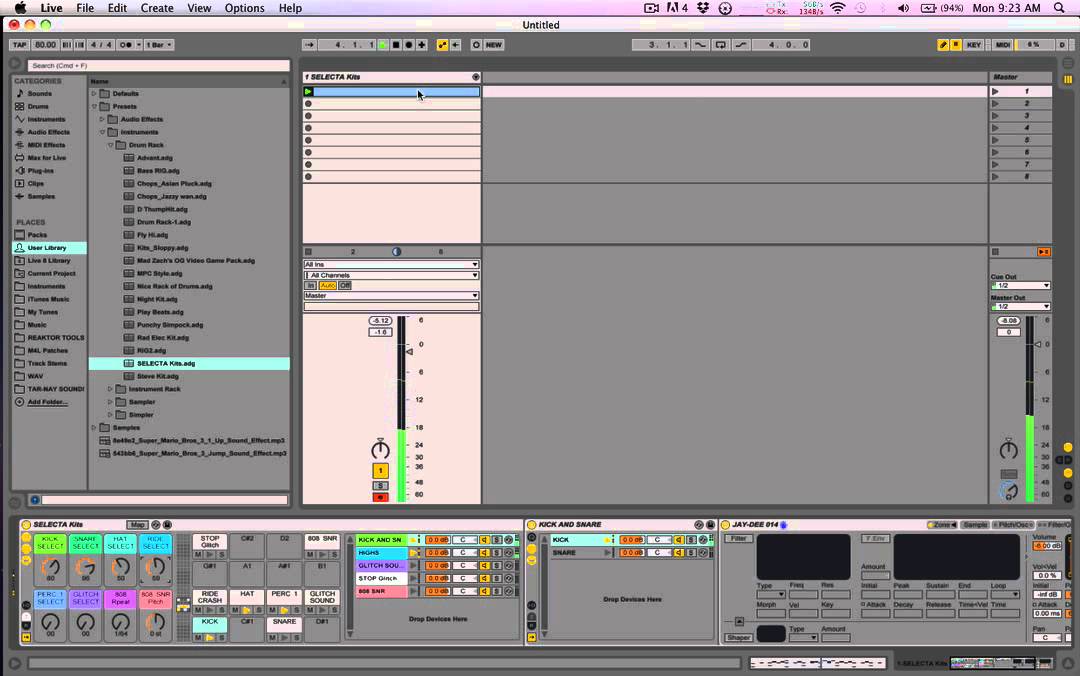The height and width of the screenshot is (676, 1080).
Task: Click the NEW scene button
Action: pos(494,45)
